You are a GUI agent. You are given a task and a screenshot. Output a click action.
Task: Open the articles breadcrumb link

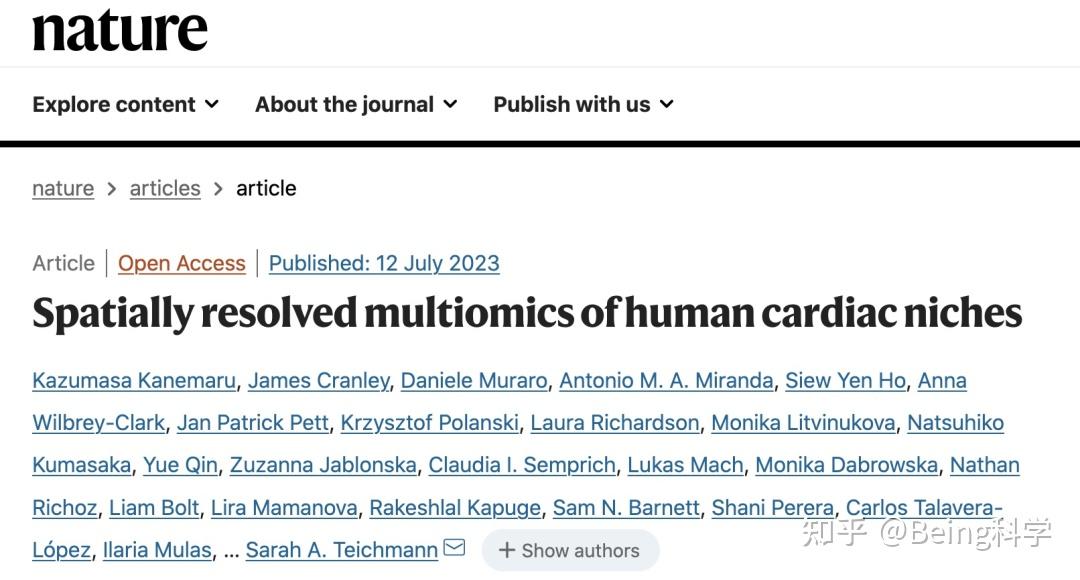[165, 188]
